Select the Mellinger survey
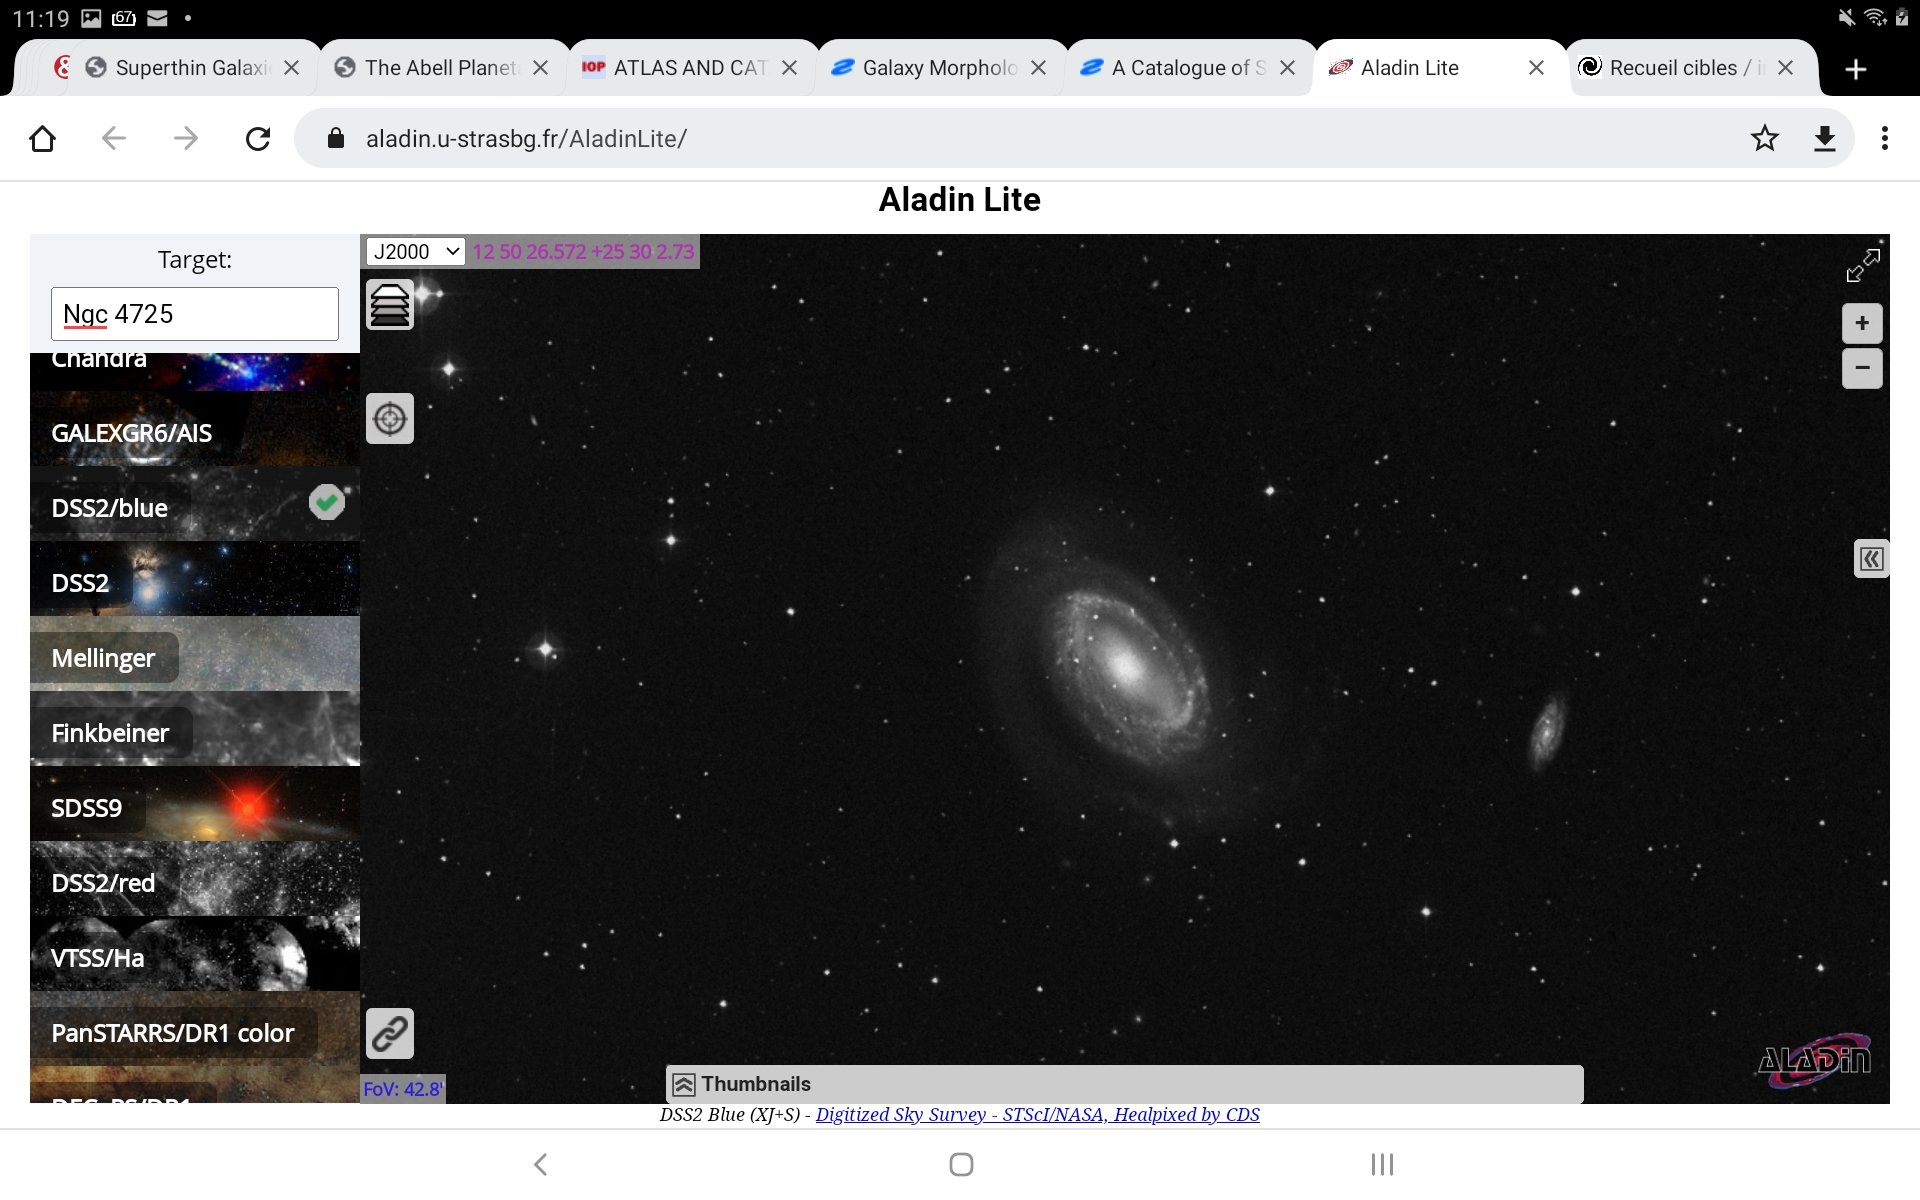The height and width of the screenshot is (1200, 1920). [x=195, y=654]
